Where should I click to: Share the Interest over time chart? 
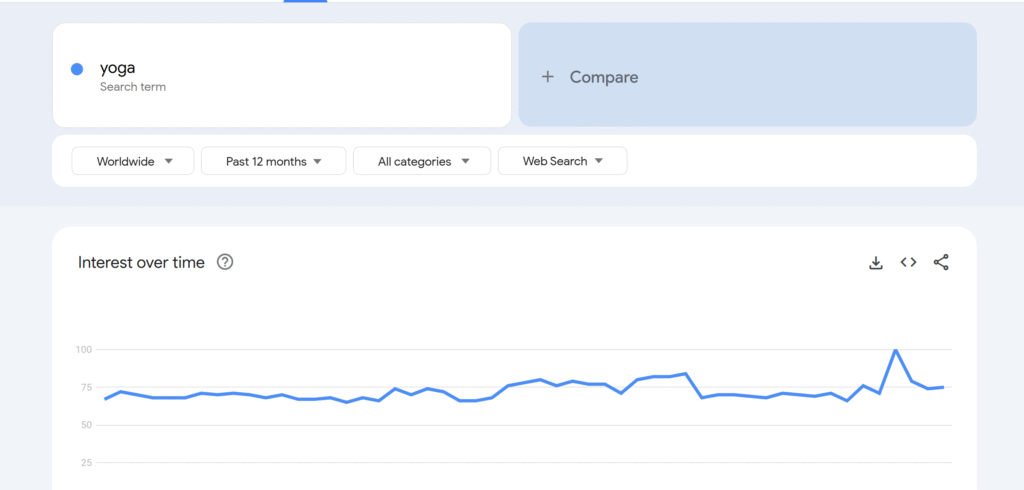pyautogui.click(x=941, y=262)
